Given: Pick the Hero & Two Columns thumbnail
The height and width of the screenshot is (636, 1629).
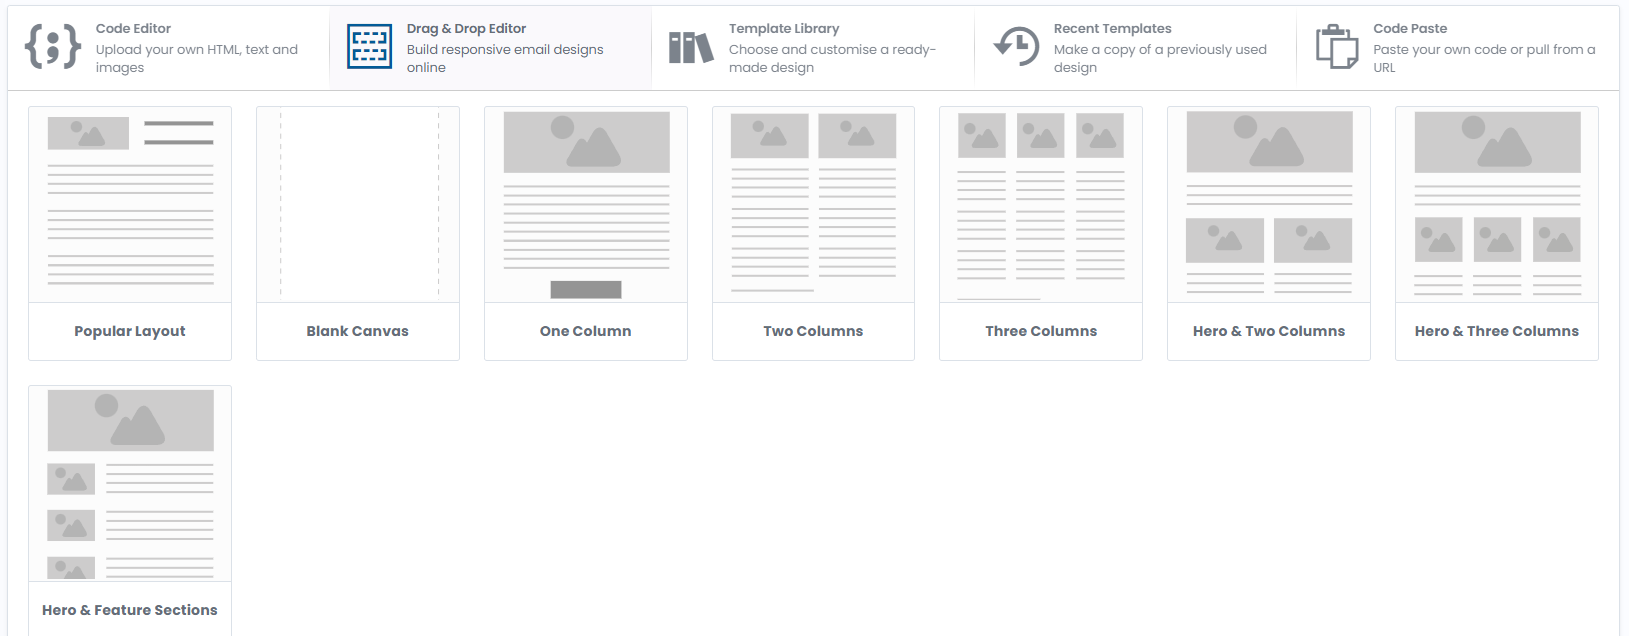Looking at the screenshot, I should 1269,205.
